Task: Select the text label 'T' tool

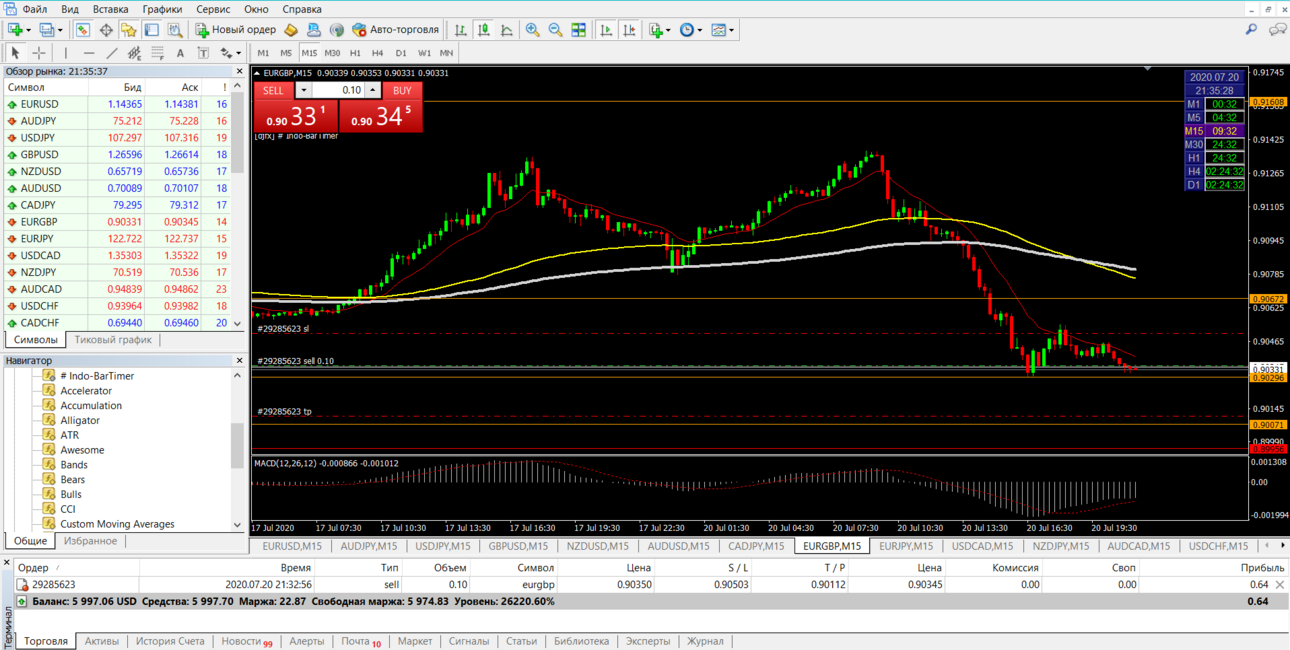Action: tap(203, 53)
